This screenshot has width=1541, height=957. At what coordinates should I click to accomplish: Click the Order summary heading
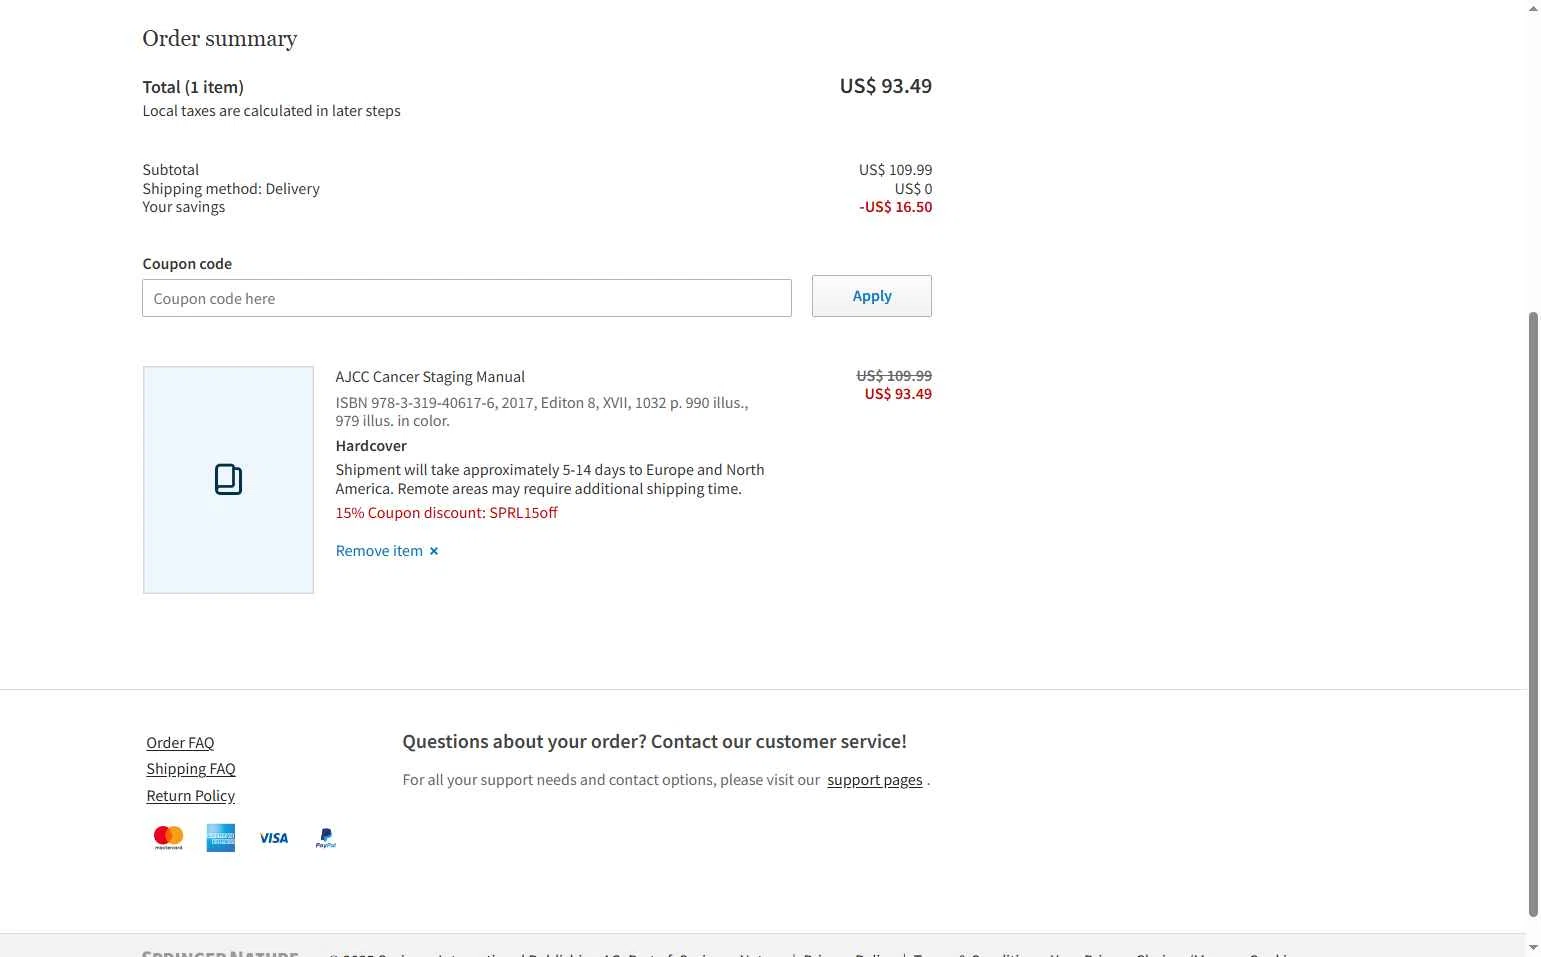[x=220, y=38]
